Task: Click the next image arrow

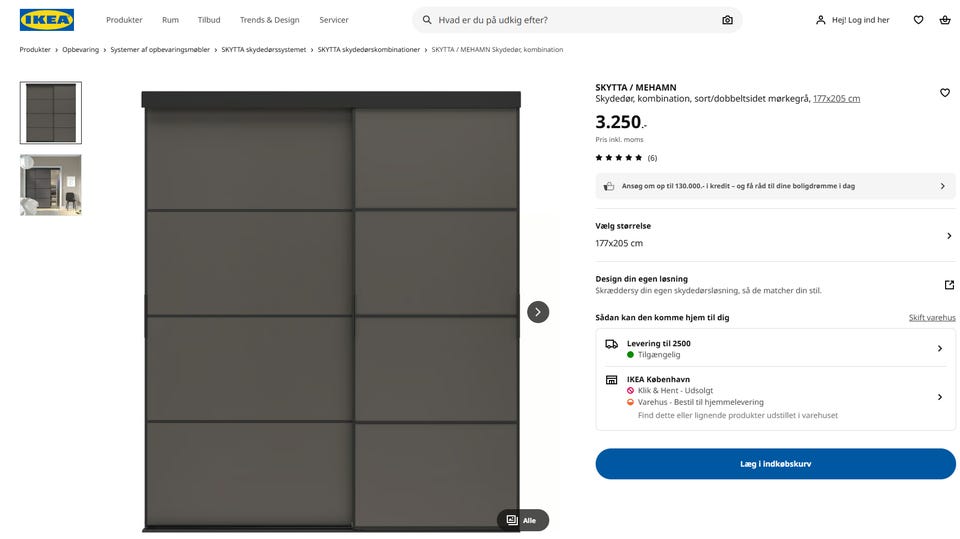Action: tap(538, 312)
